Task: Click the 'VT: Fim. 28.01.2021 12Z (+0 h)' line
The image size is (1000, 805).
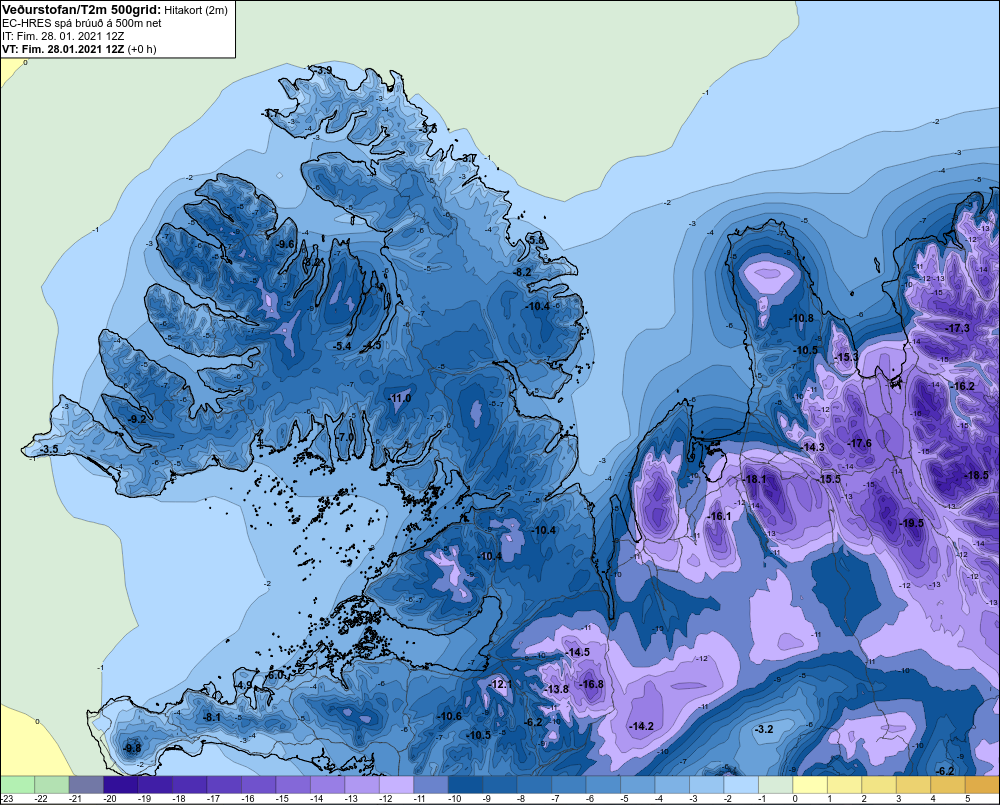Action: (79, 49)
